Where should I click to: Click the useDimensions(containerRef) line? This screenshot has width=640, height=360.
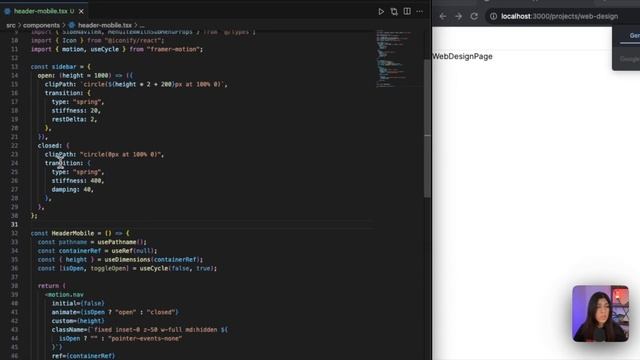[x=120, y=260]
